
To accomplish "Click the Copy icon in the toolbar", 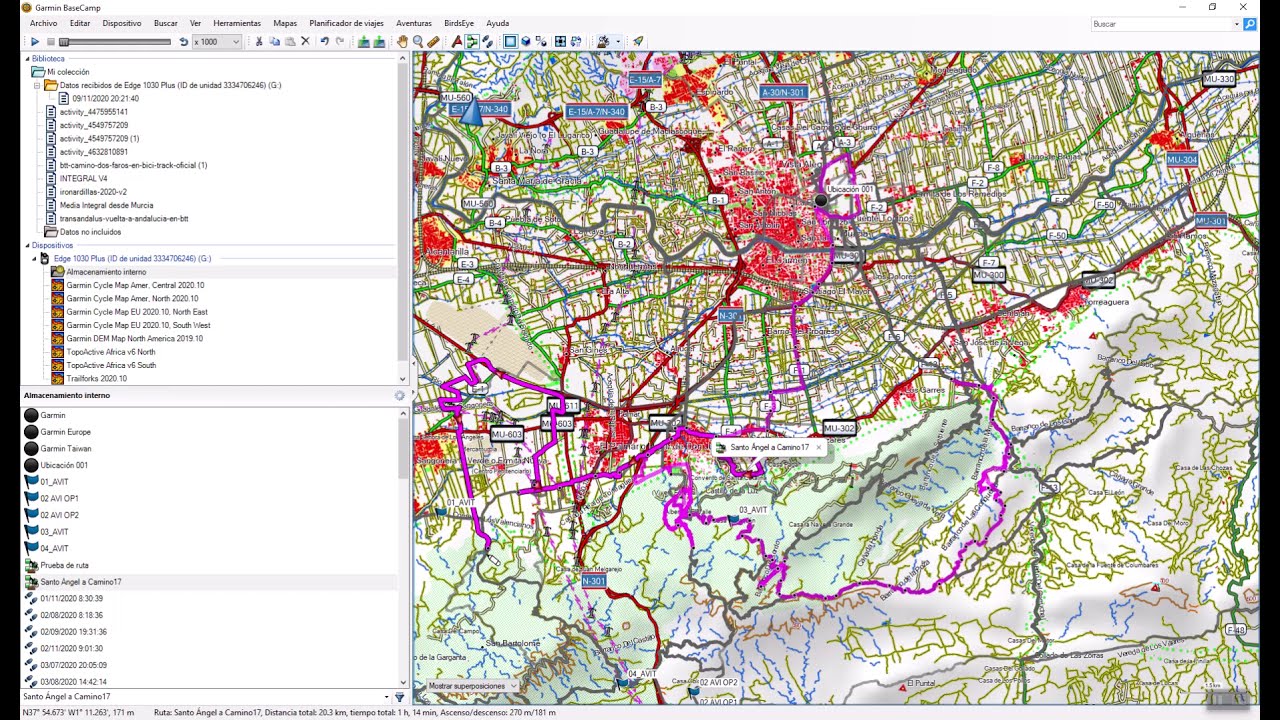I will 275,42.
